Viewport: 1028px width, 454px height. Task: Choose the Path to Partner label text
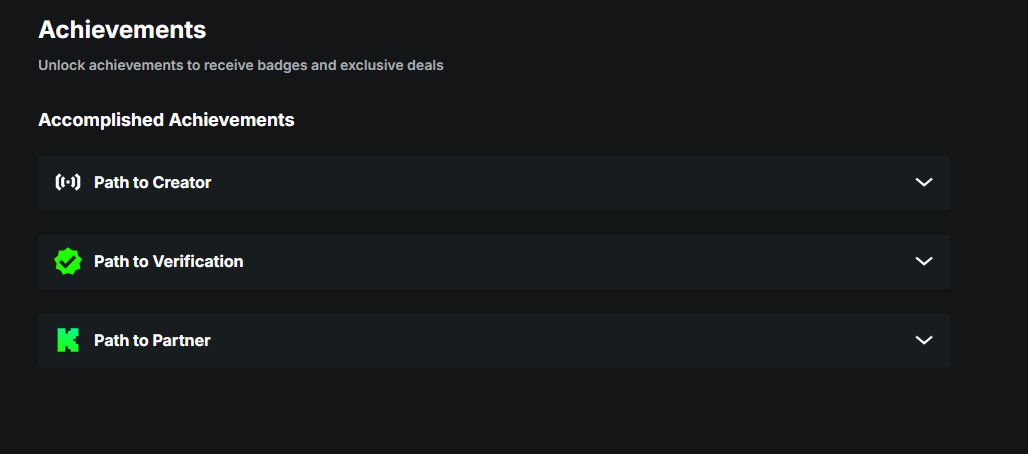[152, 340]
